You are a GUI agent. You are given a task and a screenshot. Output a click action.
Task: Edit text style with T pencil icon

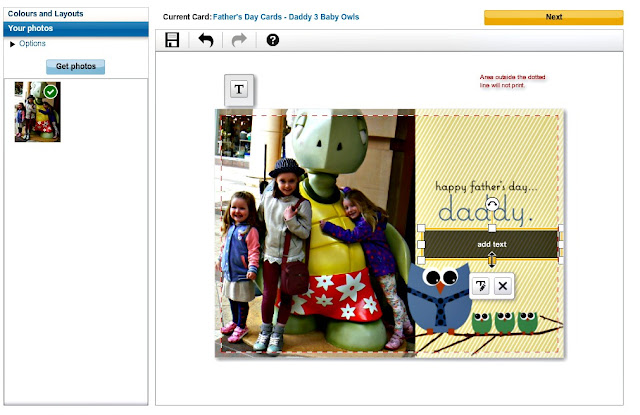pos(481,286)
